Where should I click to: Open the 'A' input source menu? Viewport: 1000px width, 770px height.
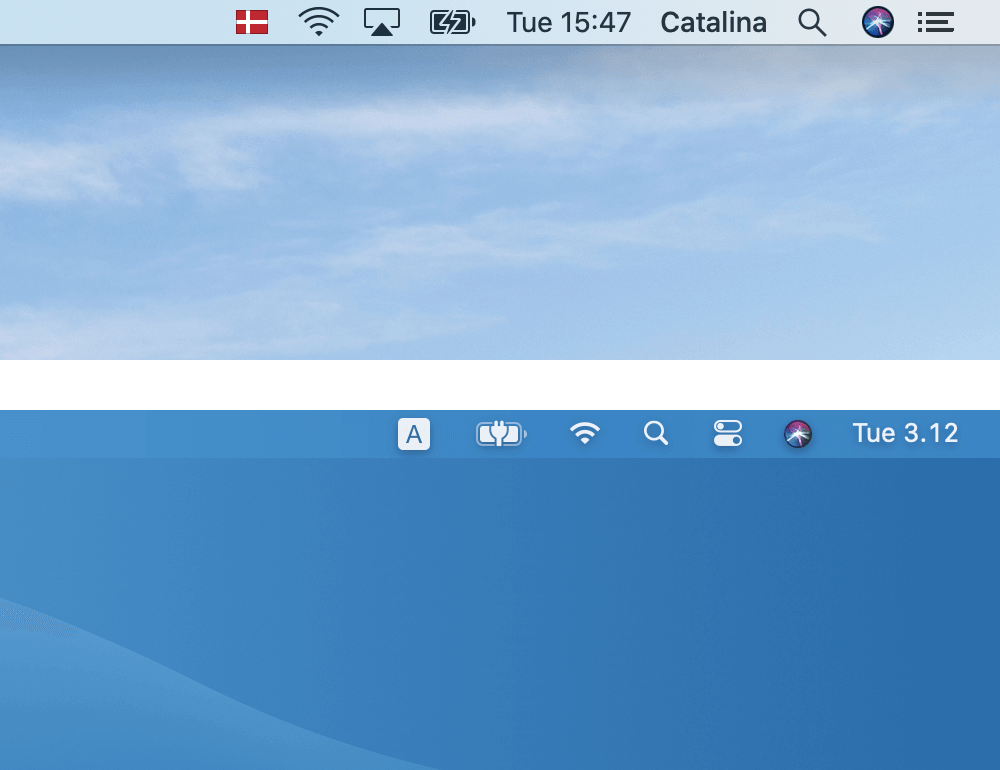tap(414, 434)
